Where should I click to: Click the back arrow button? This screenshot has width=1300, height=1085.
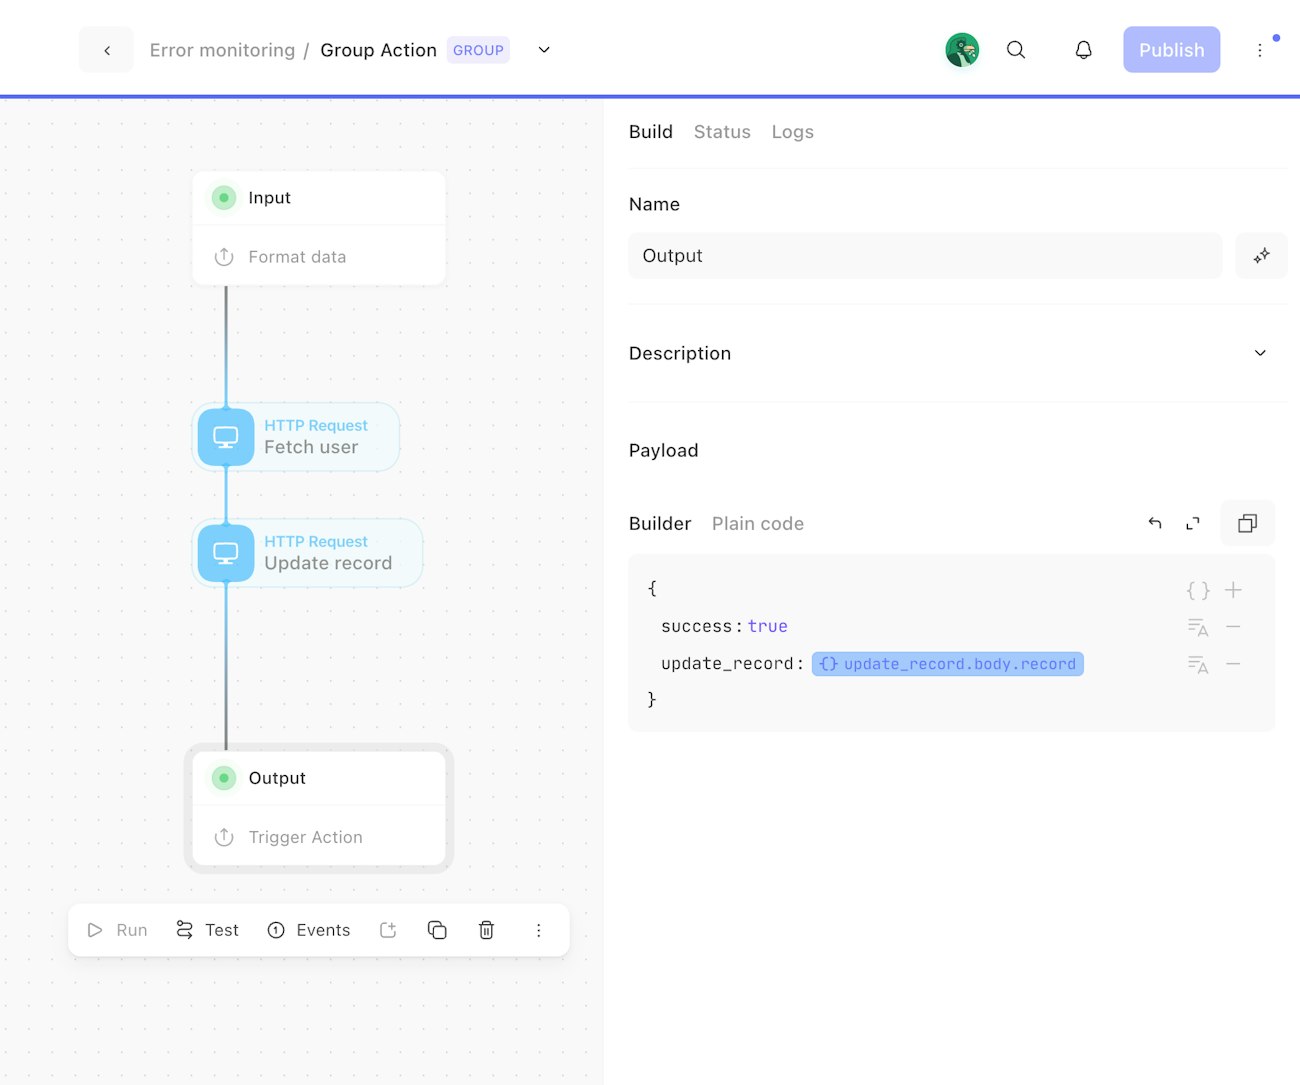pyautogui.click(x=106, y=50)
